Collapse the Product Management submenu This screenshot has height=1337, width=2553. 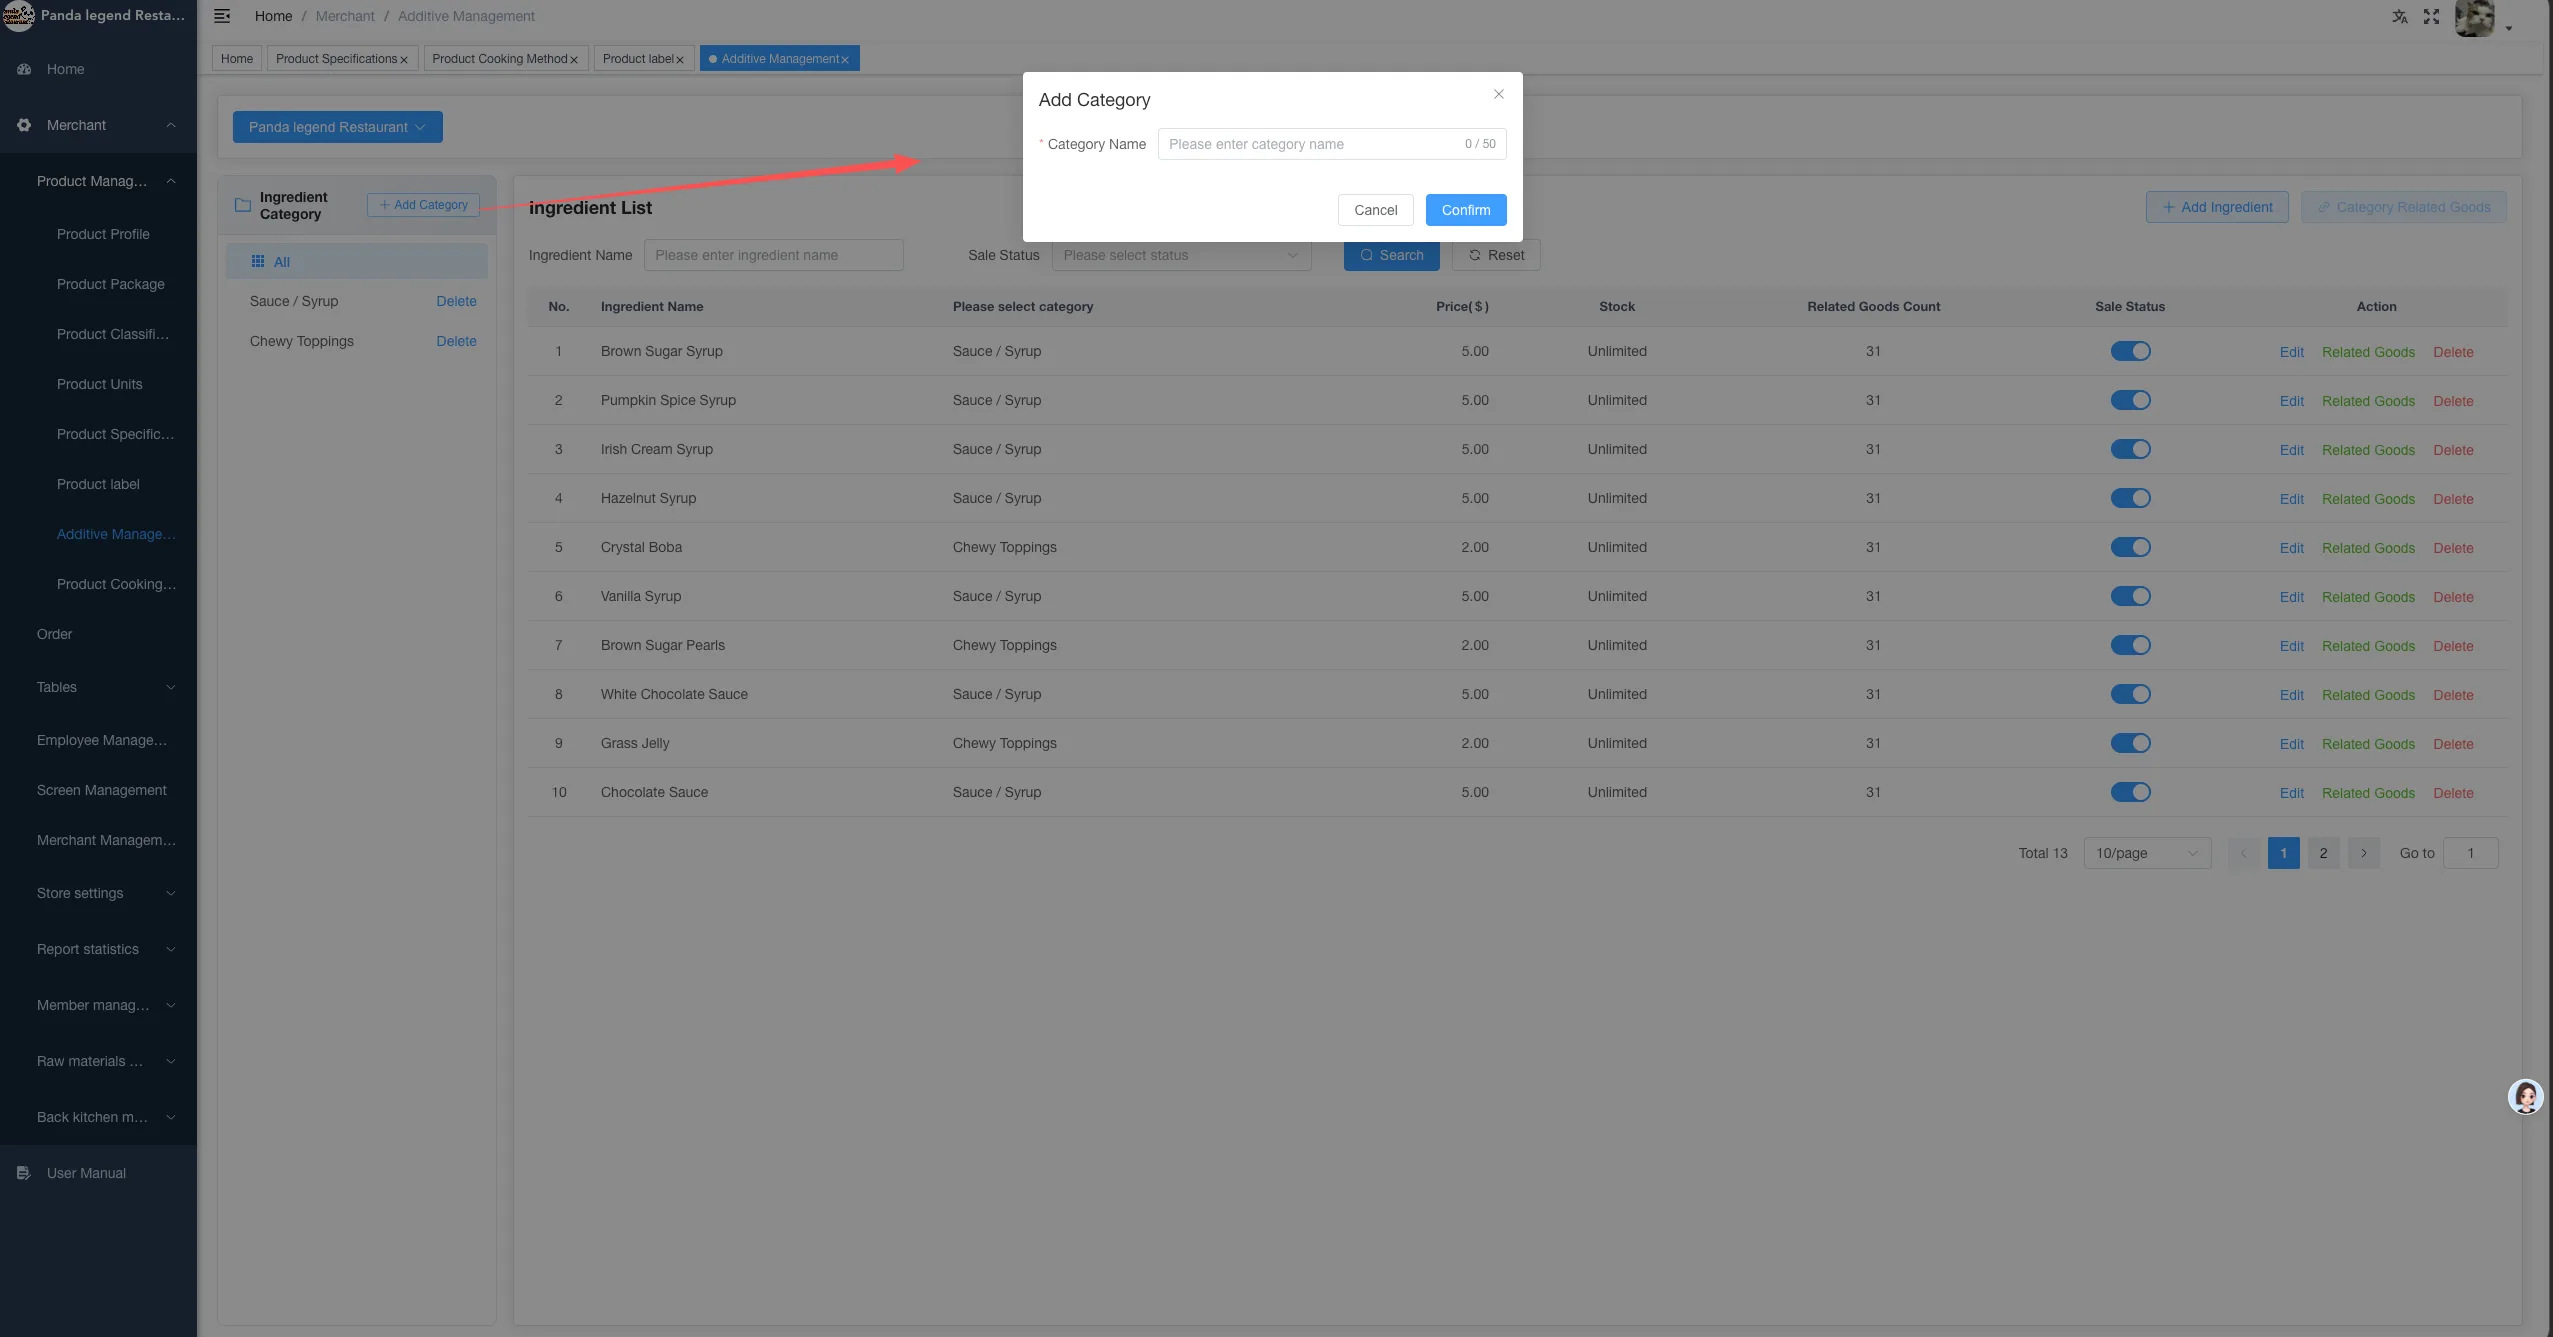point(171,181)
